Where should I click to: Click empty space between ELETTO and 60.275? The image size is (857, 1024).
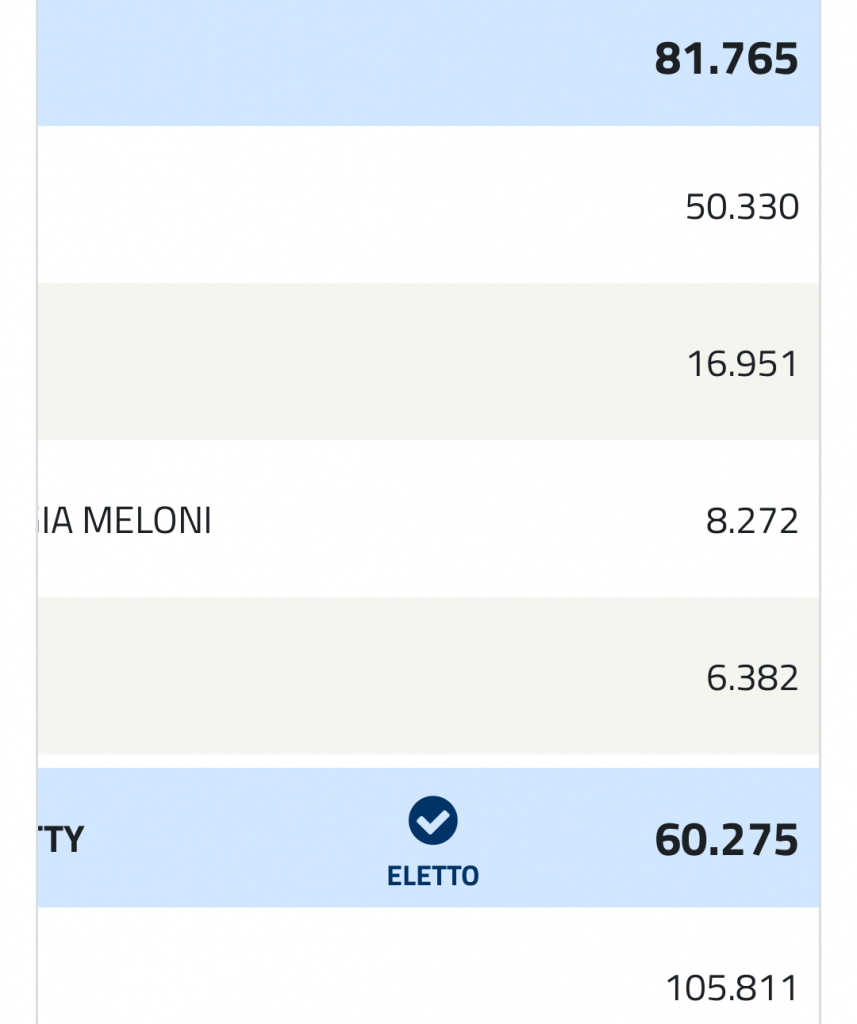(565, 839)
